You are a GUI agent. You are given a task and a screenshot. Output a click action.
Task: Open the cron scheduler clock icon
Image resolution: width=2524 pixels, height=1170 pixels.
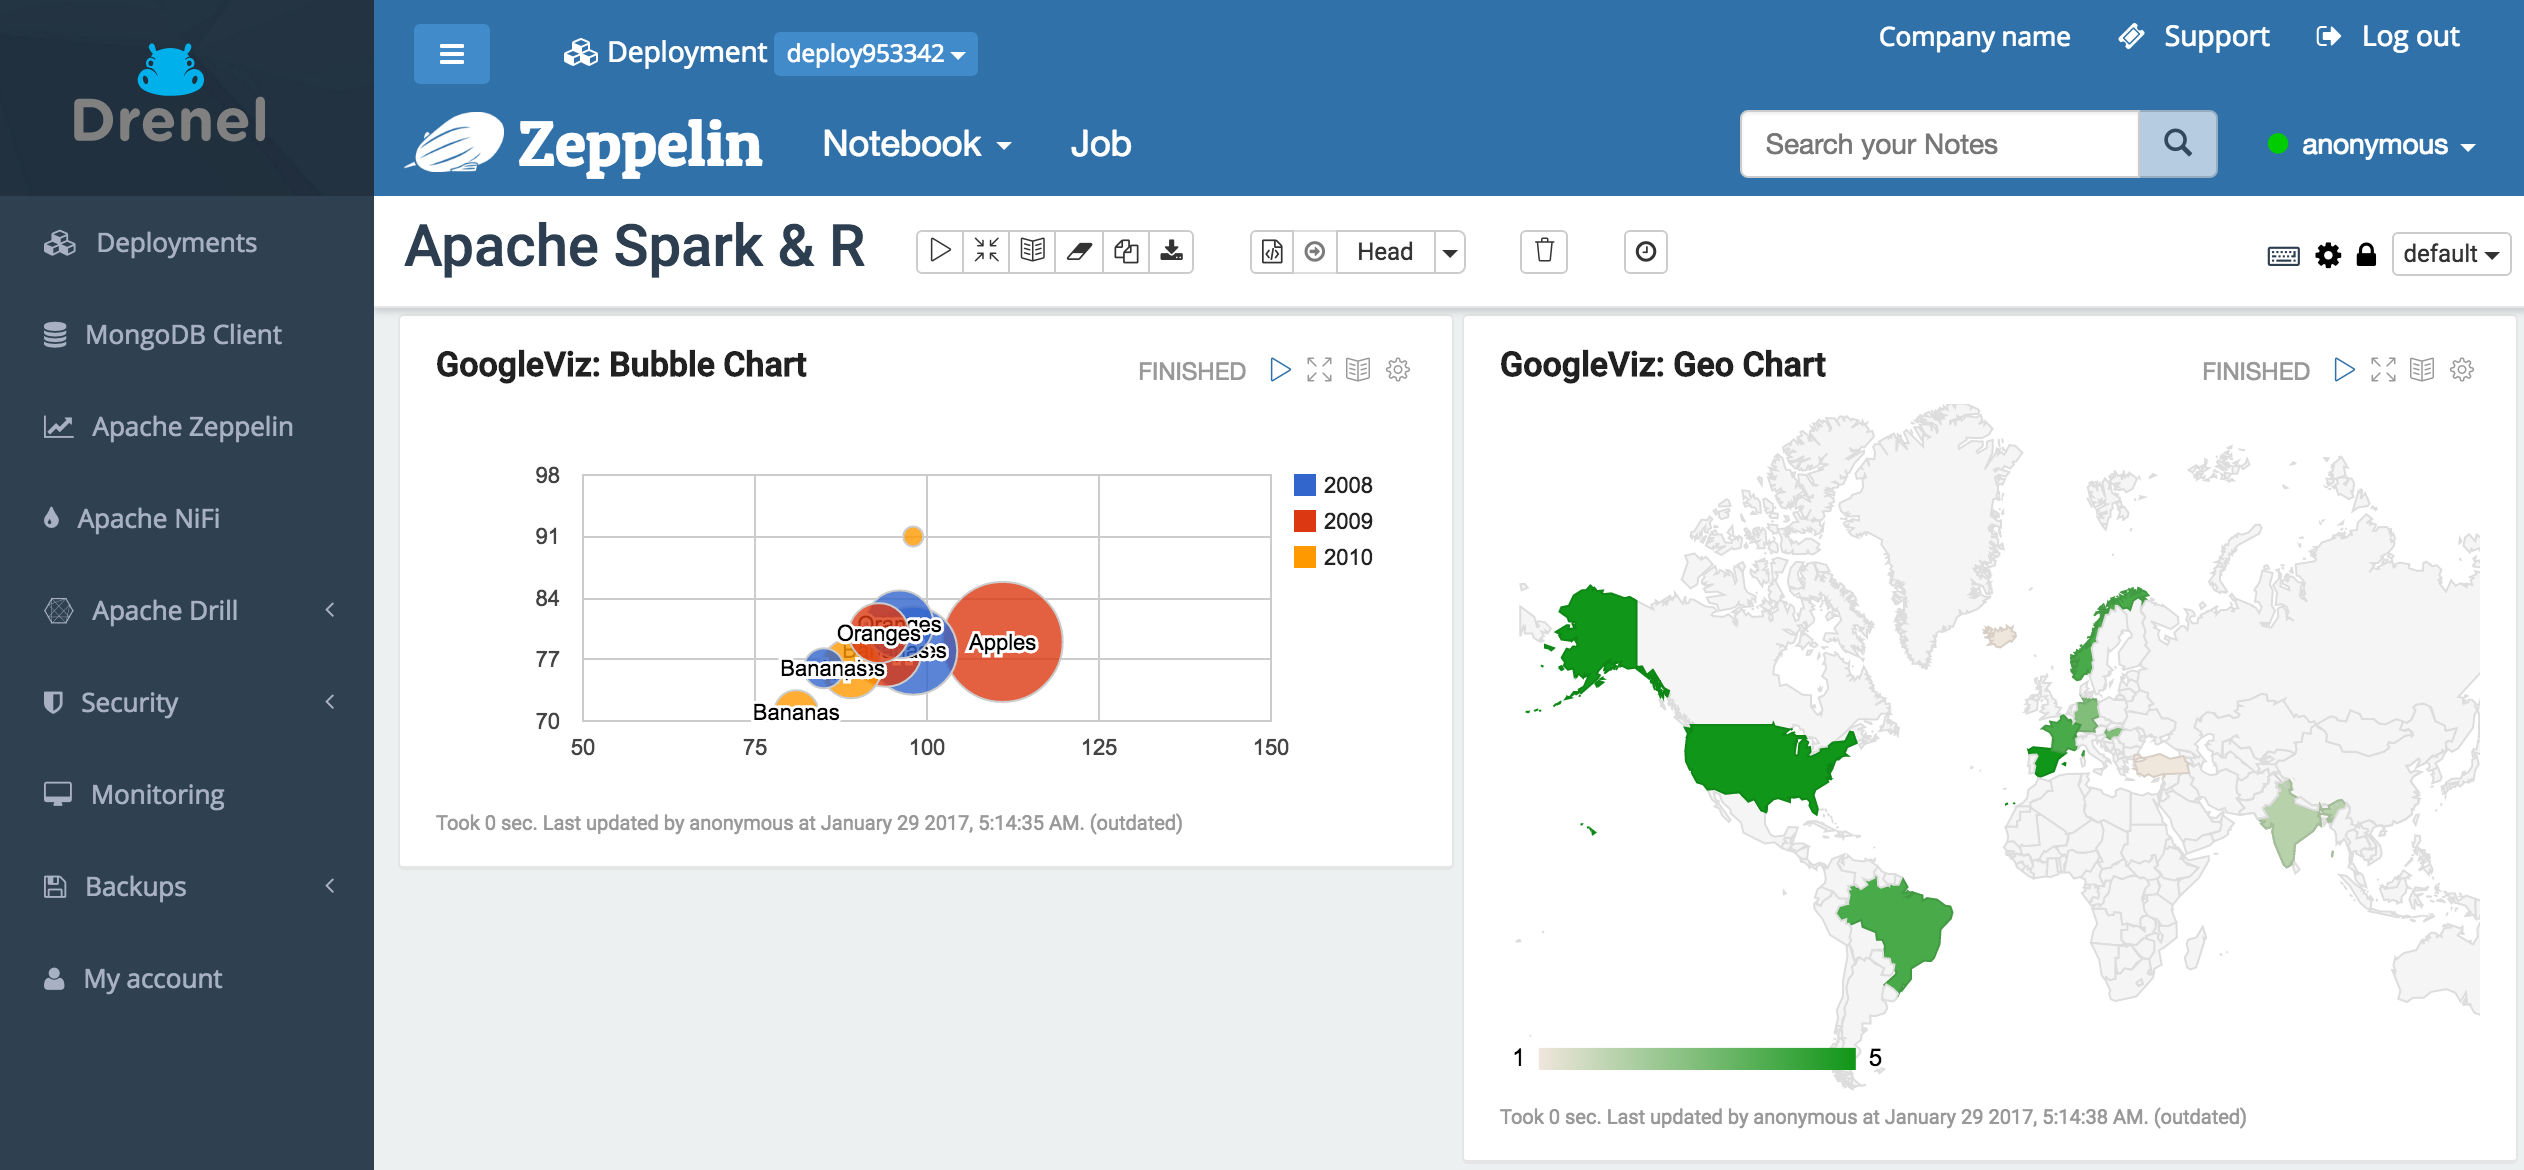1645,251
